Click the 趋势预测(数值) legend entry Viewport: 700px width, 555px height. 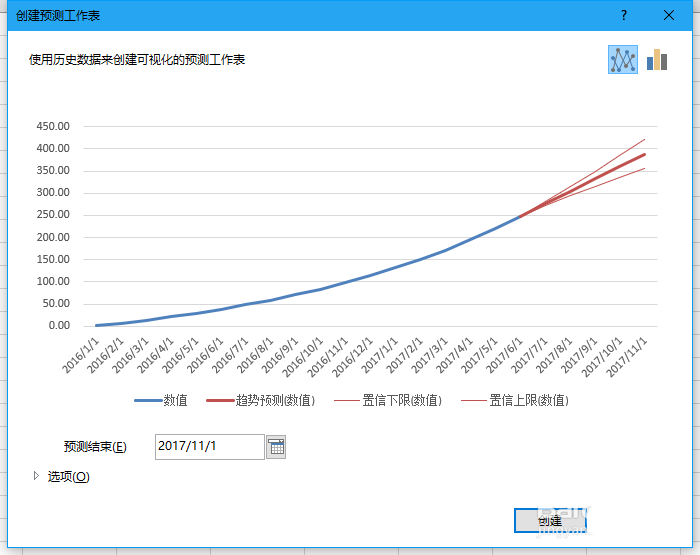tap(261, 401)
